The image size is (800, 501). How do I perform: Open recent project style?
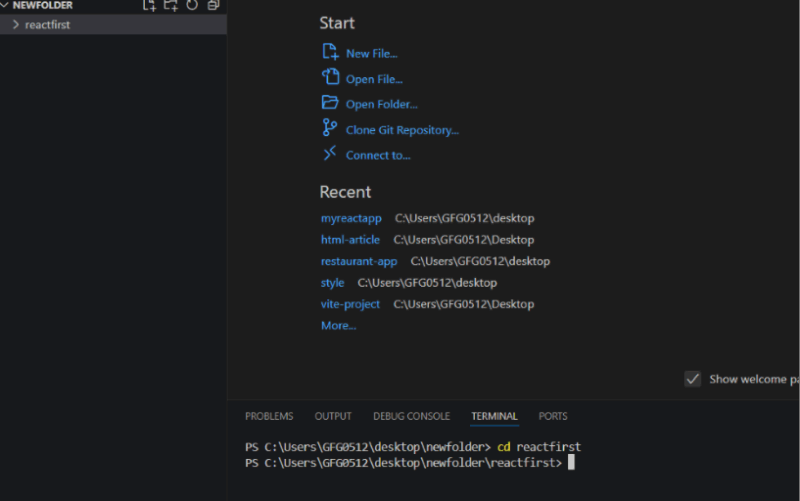[332, 283]
